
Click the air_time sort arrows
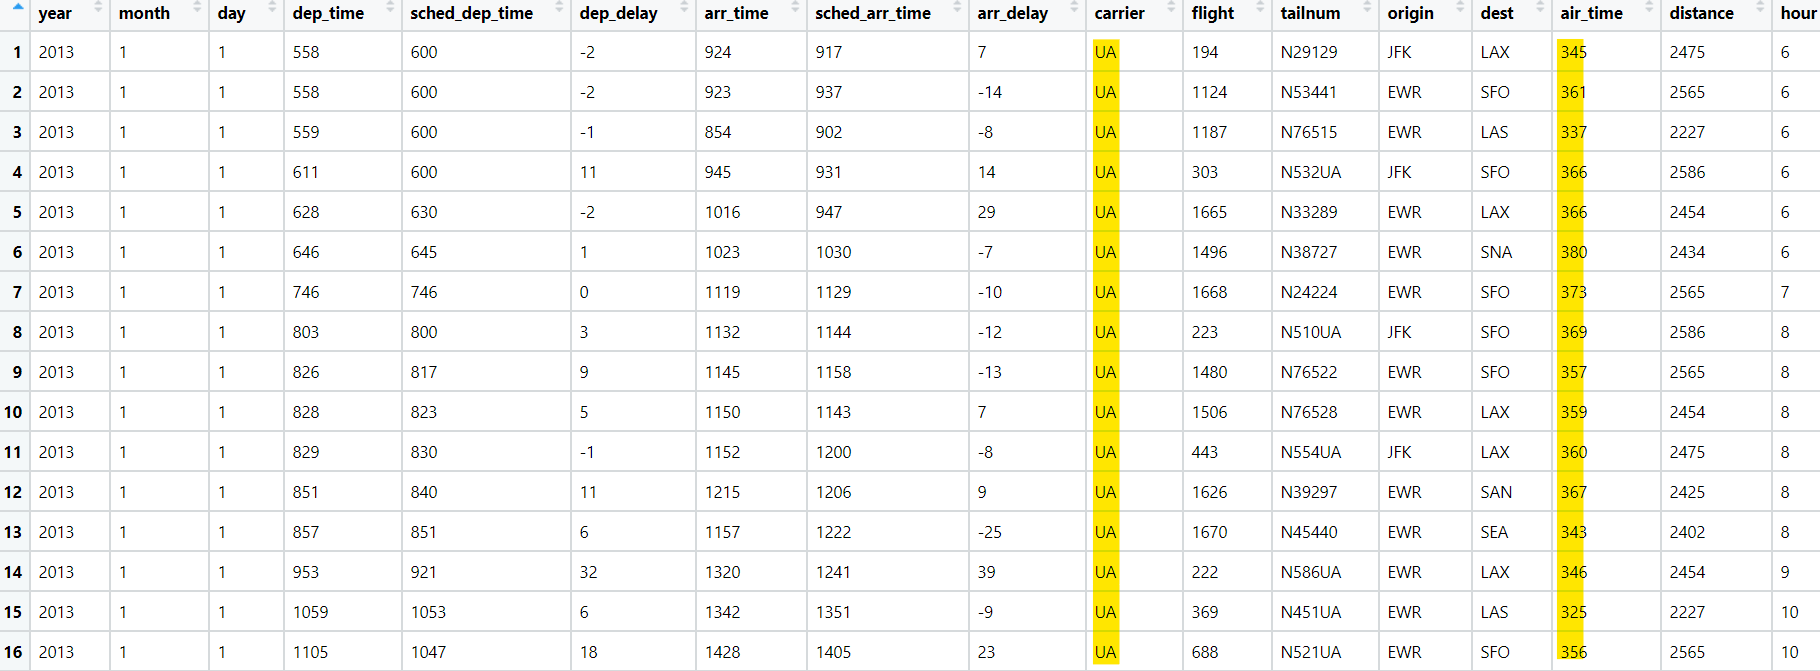point(1648,7)
